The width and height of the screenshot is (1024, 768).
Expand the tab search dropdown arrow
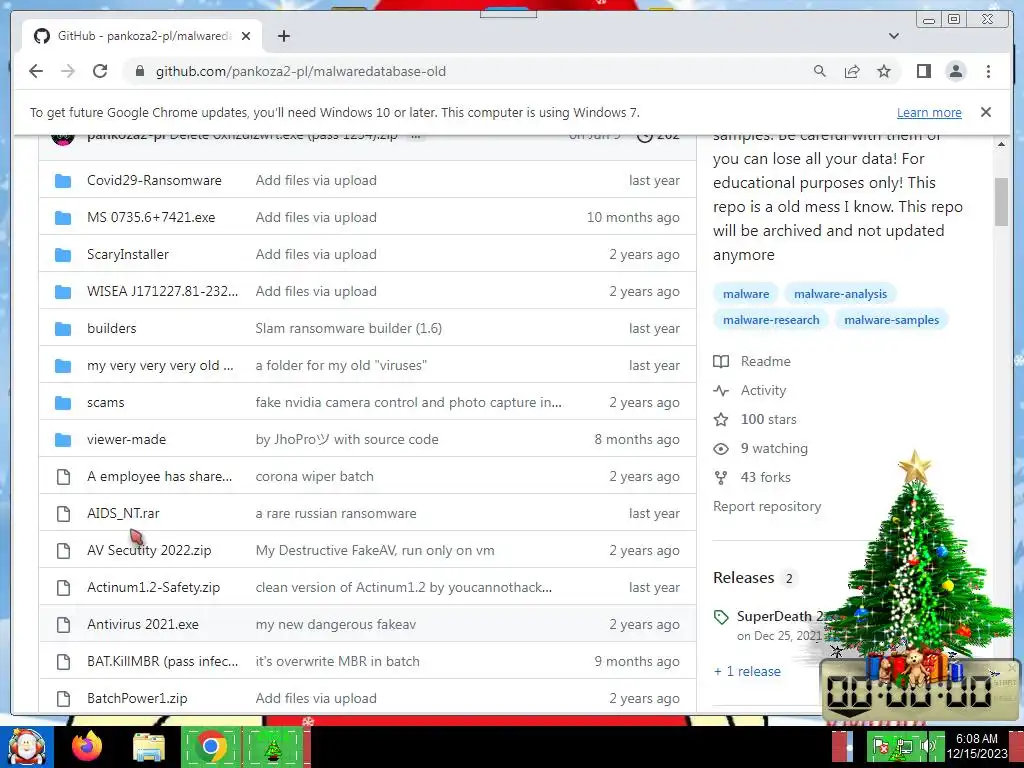[893, 36]
